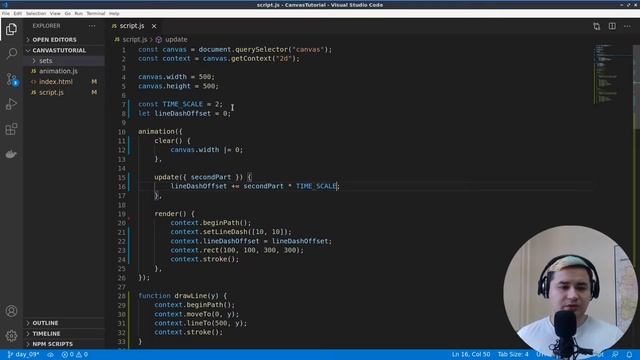Open the Docker view in activity bar
The height and width of the screenshot is (360, 640).
pyautogui.click(x=11, y=154)
